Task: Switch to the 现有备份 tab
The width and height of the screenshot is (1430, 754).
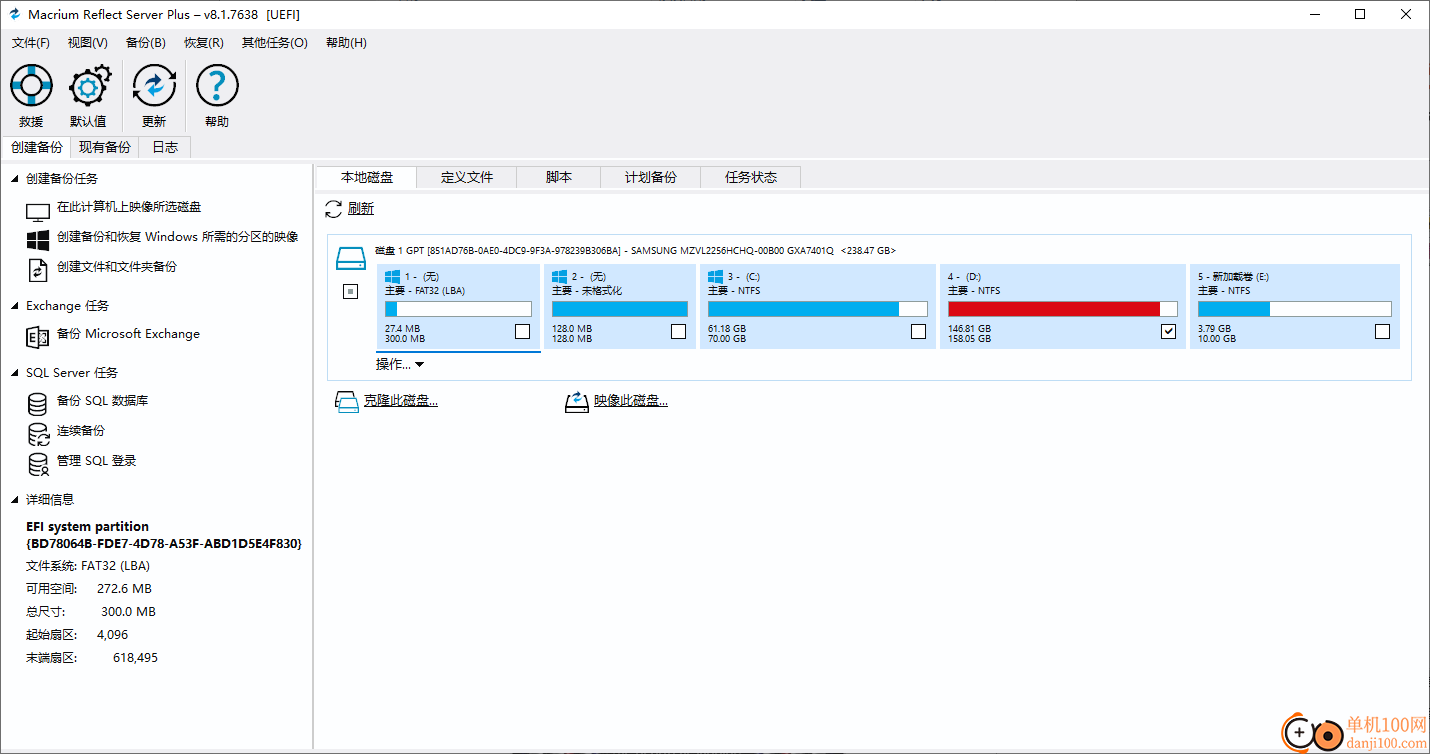Action: pos(105,147)
